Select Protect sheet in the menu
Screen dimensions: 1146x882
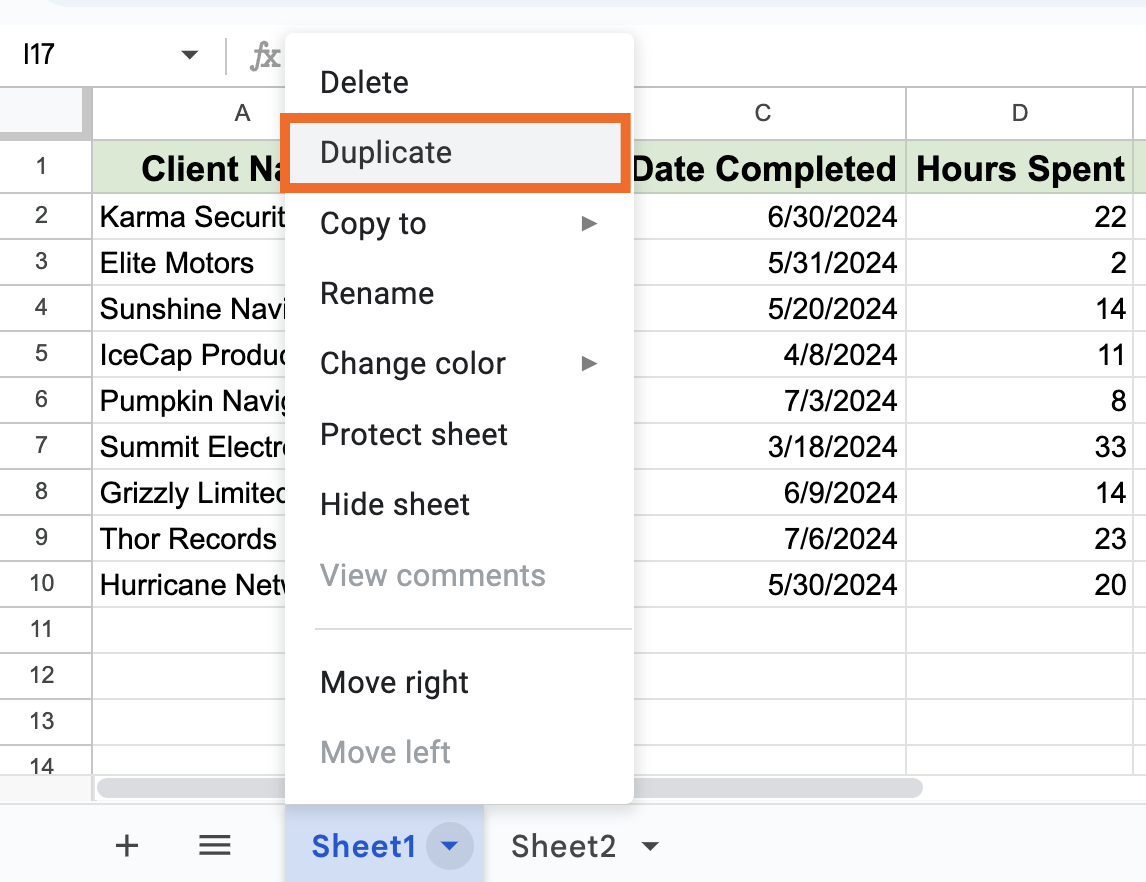(459, 434)
